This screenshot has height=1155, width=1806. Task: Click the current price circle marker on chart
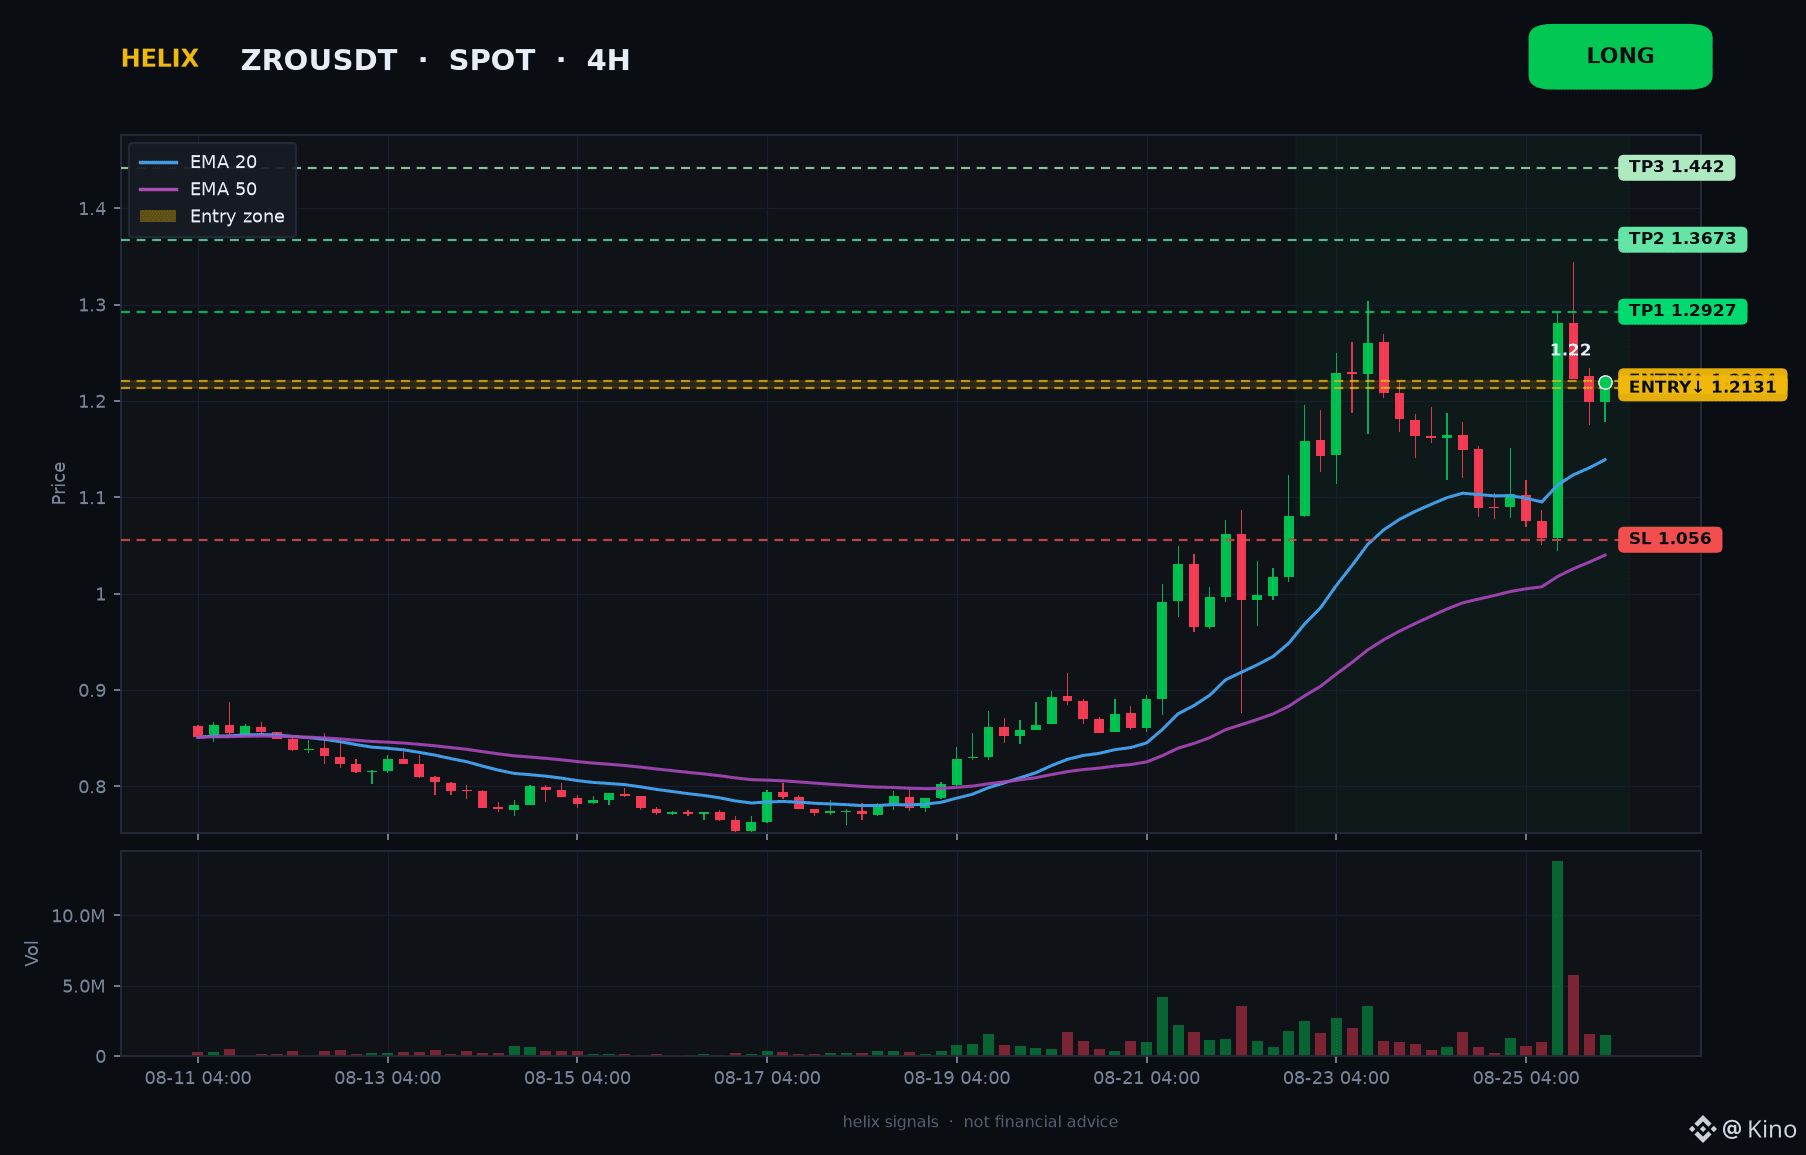[x=1605, y=383]
